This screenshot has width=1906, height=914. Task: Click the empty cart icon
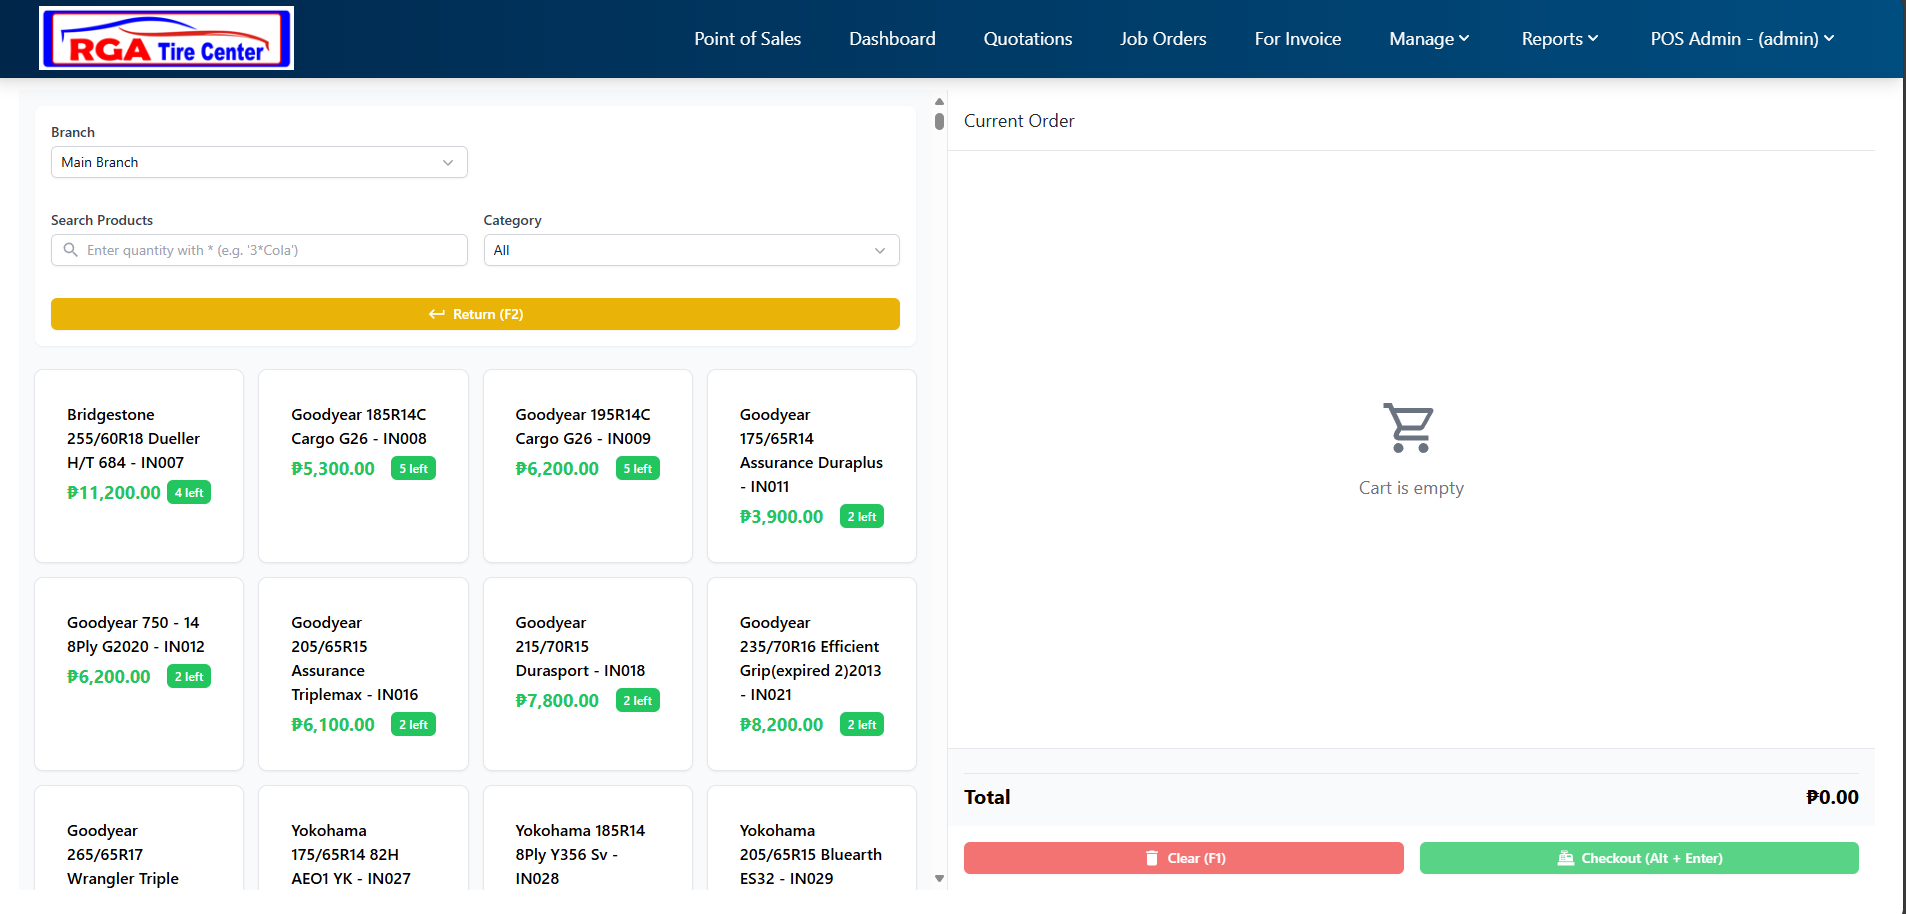tap(1409, 428)
